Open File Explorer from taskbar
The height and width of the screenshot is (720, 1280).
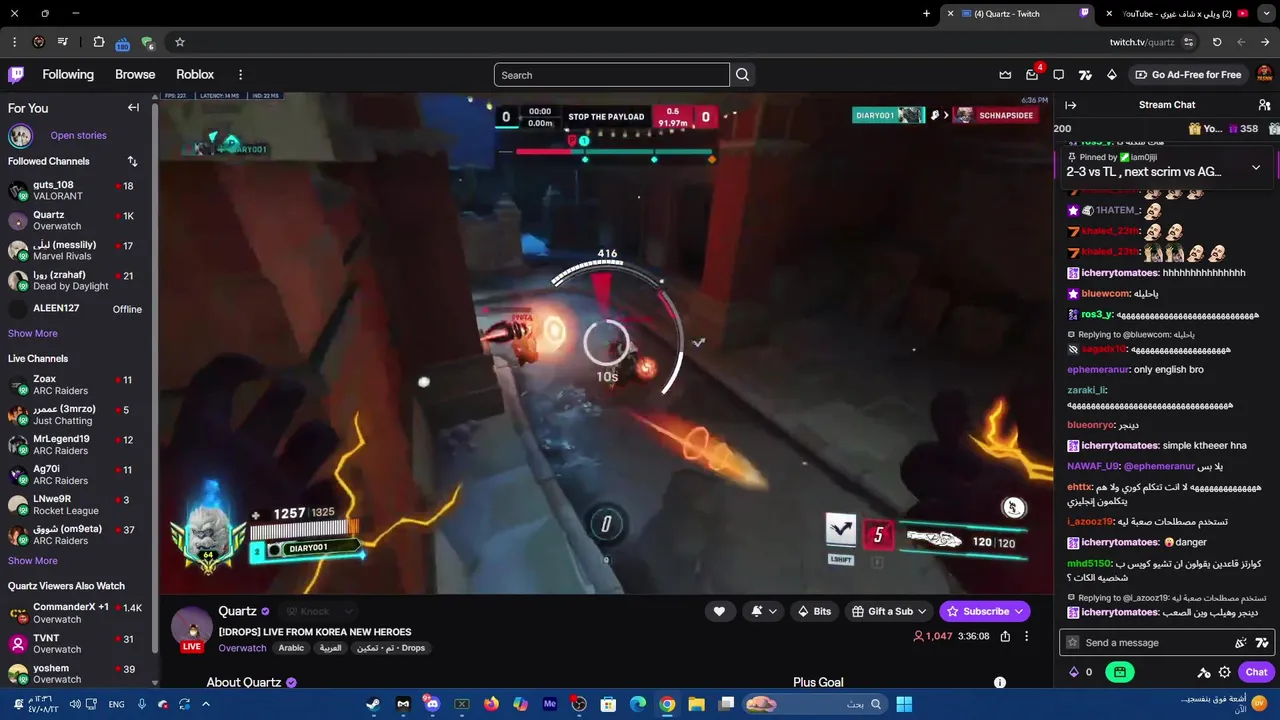(697, 704)
